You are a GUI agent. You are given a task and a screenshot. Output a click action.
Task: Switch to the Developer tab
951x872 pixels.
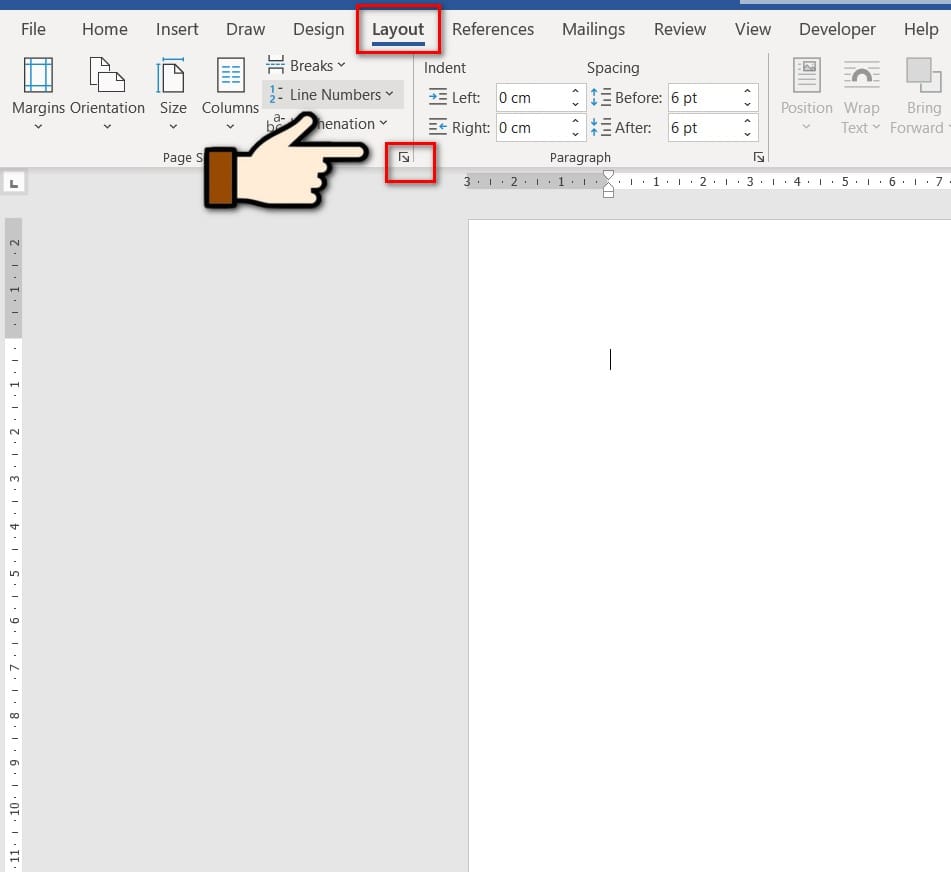(x=837, y=29)
